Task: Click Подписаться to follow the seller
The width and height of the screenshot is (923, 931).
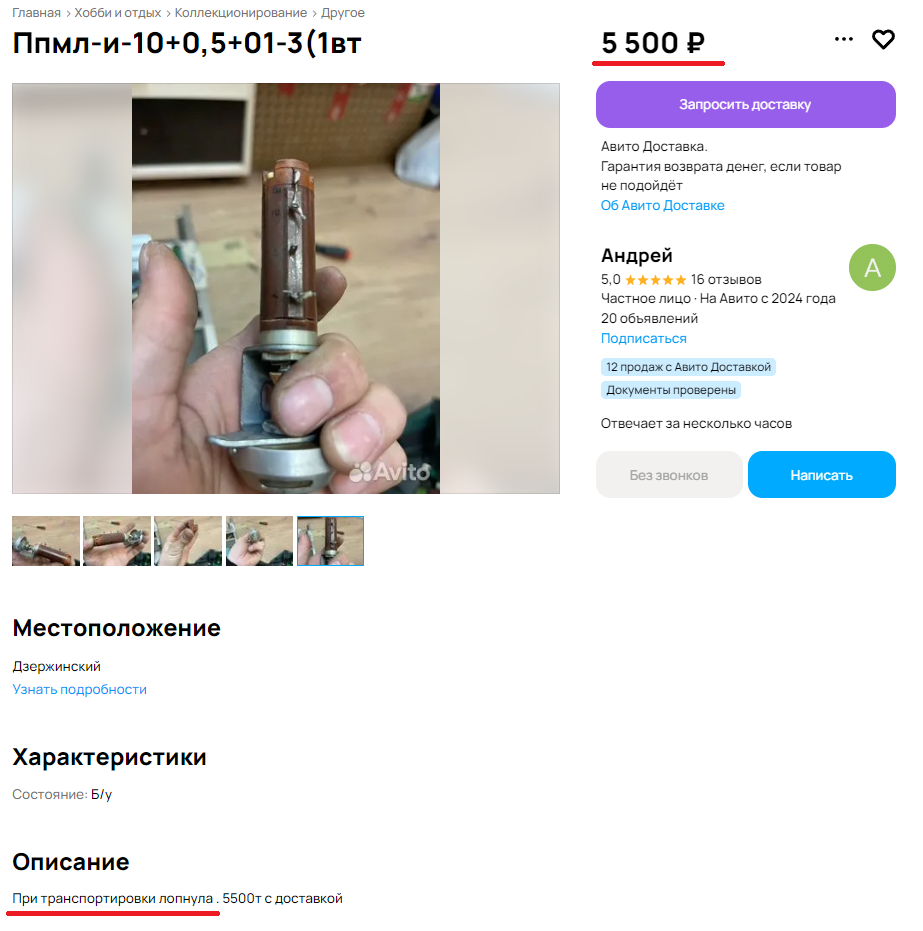Action: tap(643, 338)
